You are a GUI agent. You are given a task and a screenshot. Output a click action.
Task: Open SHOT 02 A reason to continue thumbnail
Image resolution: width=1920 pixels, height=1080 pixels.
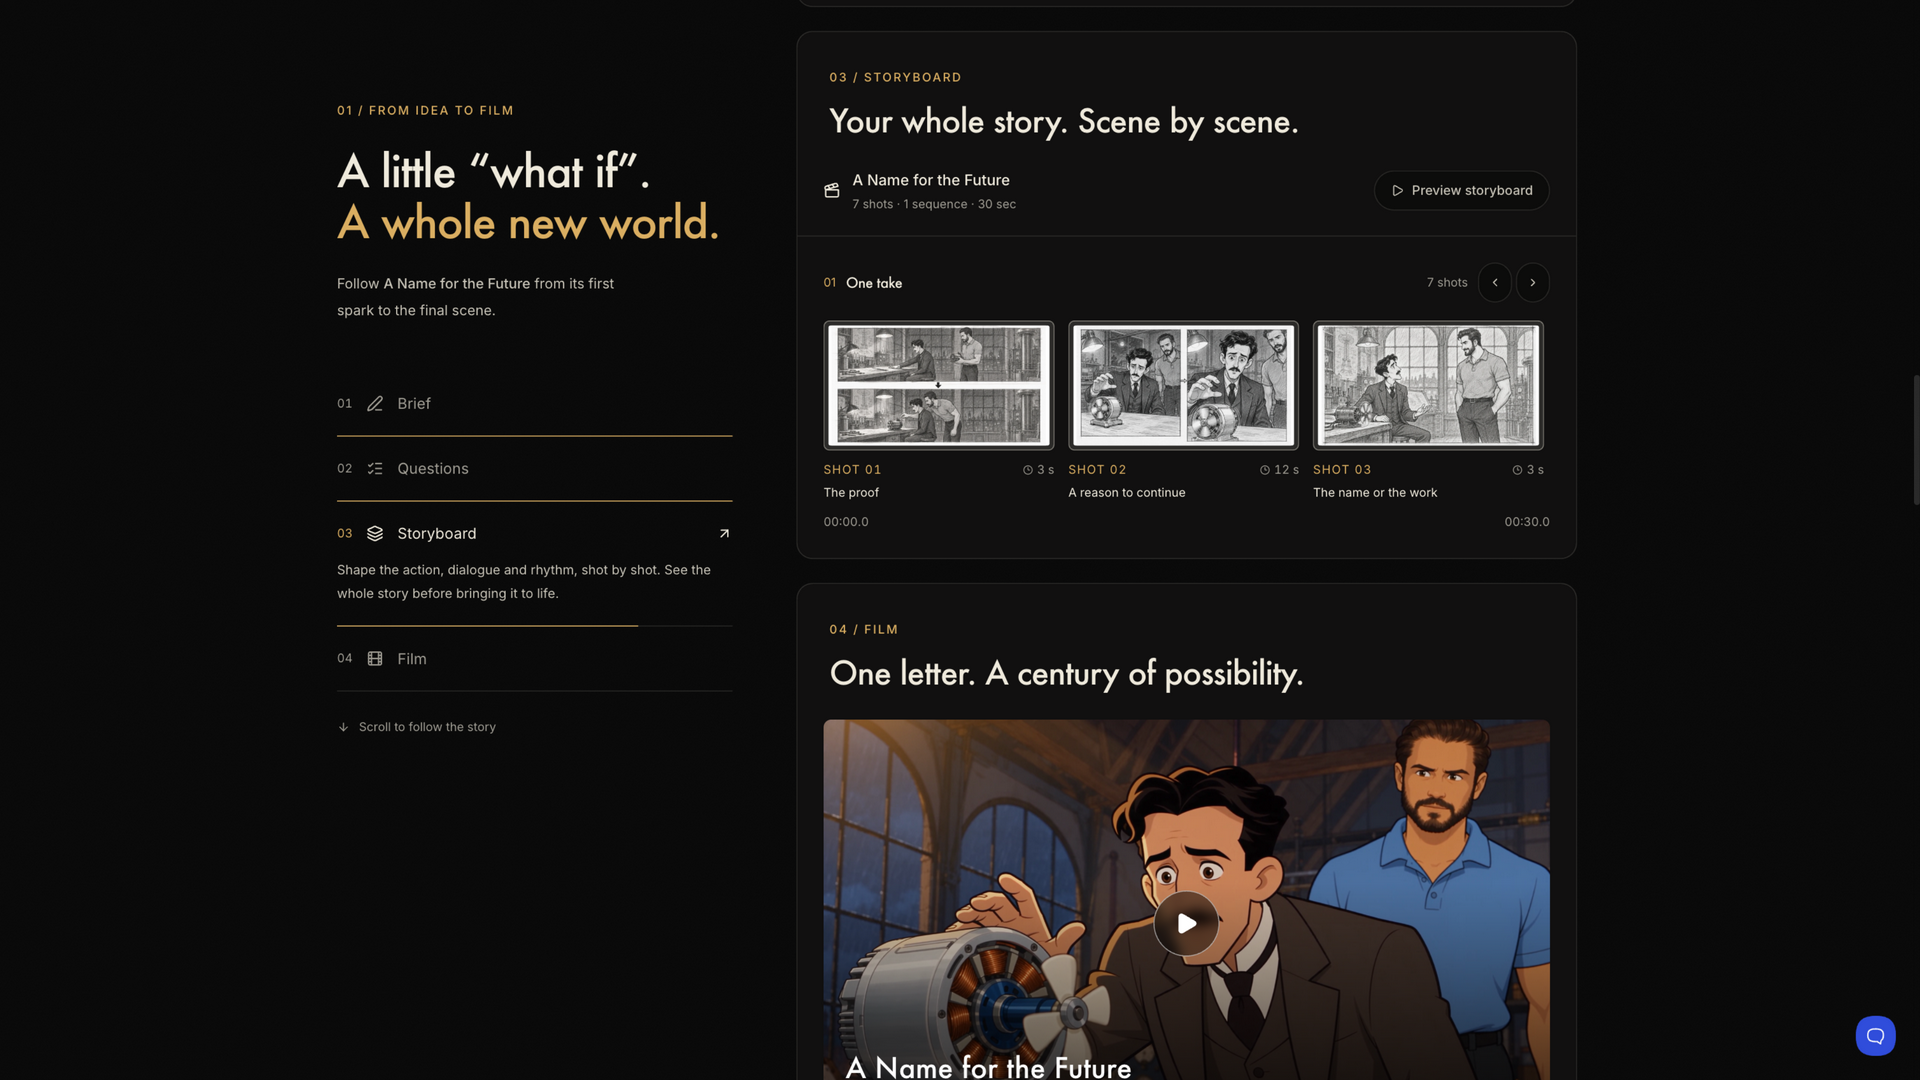1183,385
